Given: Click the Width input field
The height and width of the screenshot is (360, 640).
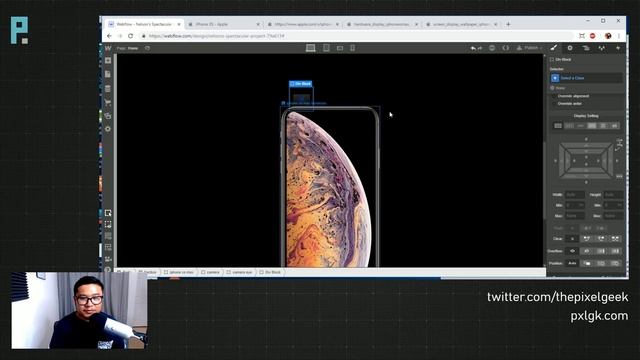Looking at the screenshot, I should tap(575, 195).
